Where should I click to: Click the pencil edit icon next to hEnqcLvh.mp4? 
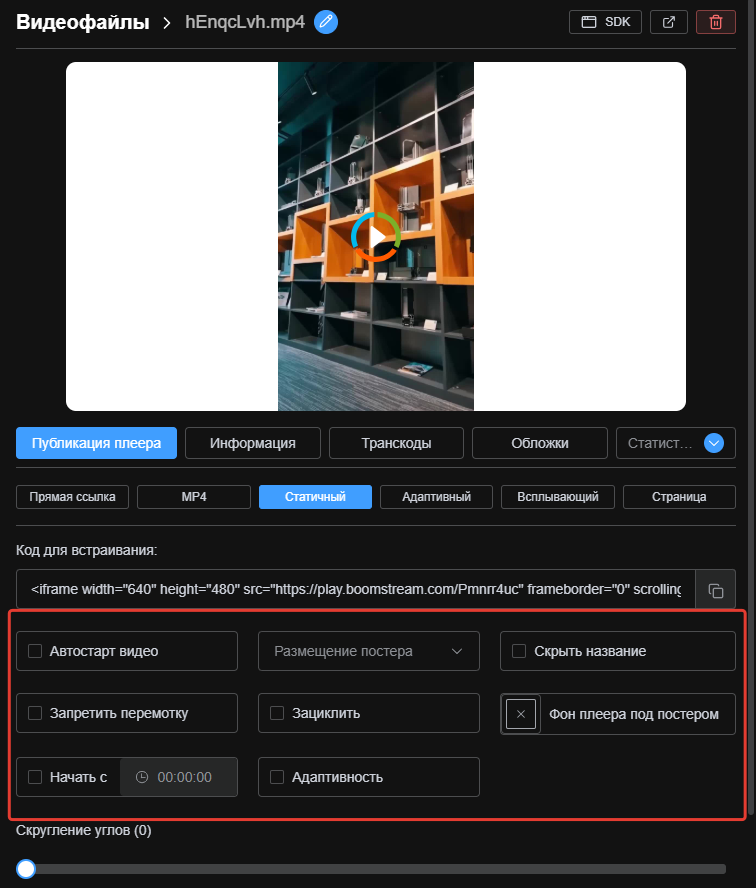[326, 22]
